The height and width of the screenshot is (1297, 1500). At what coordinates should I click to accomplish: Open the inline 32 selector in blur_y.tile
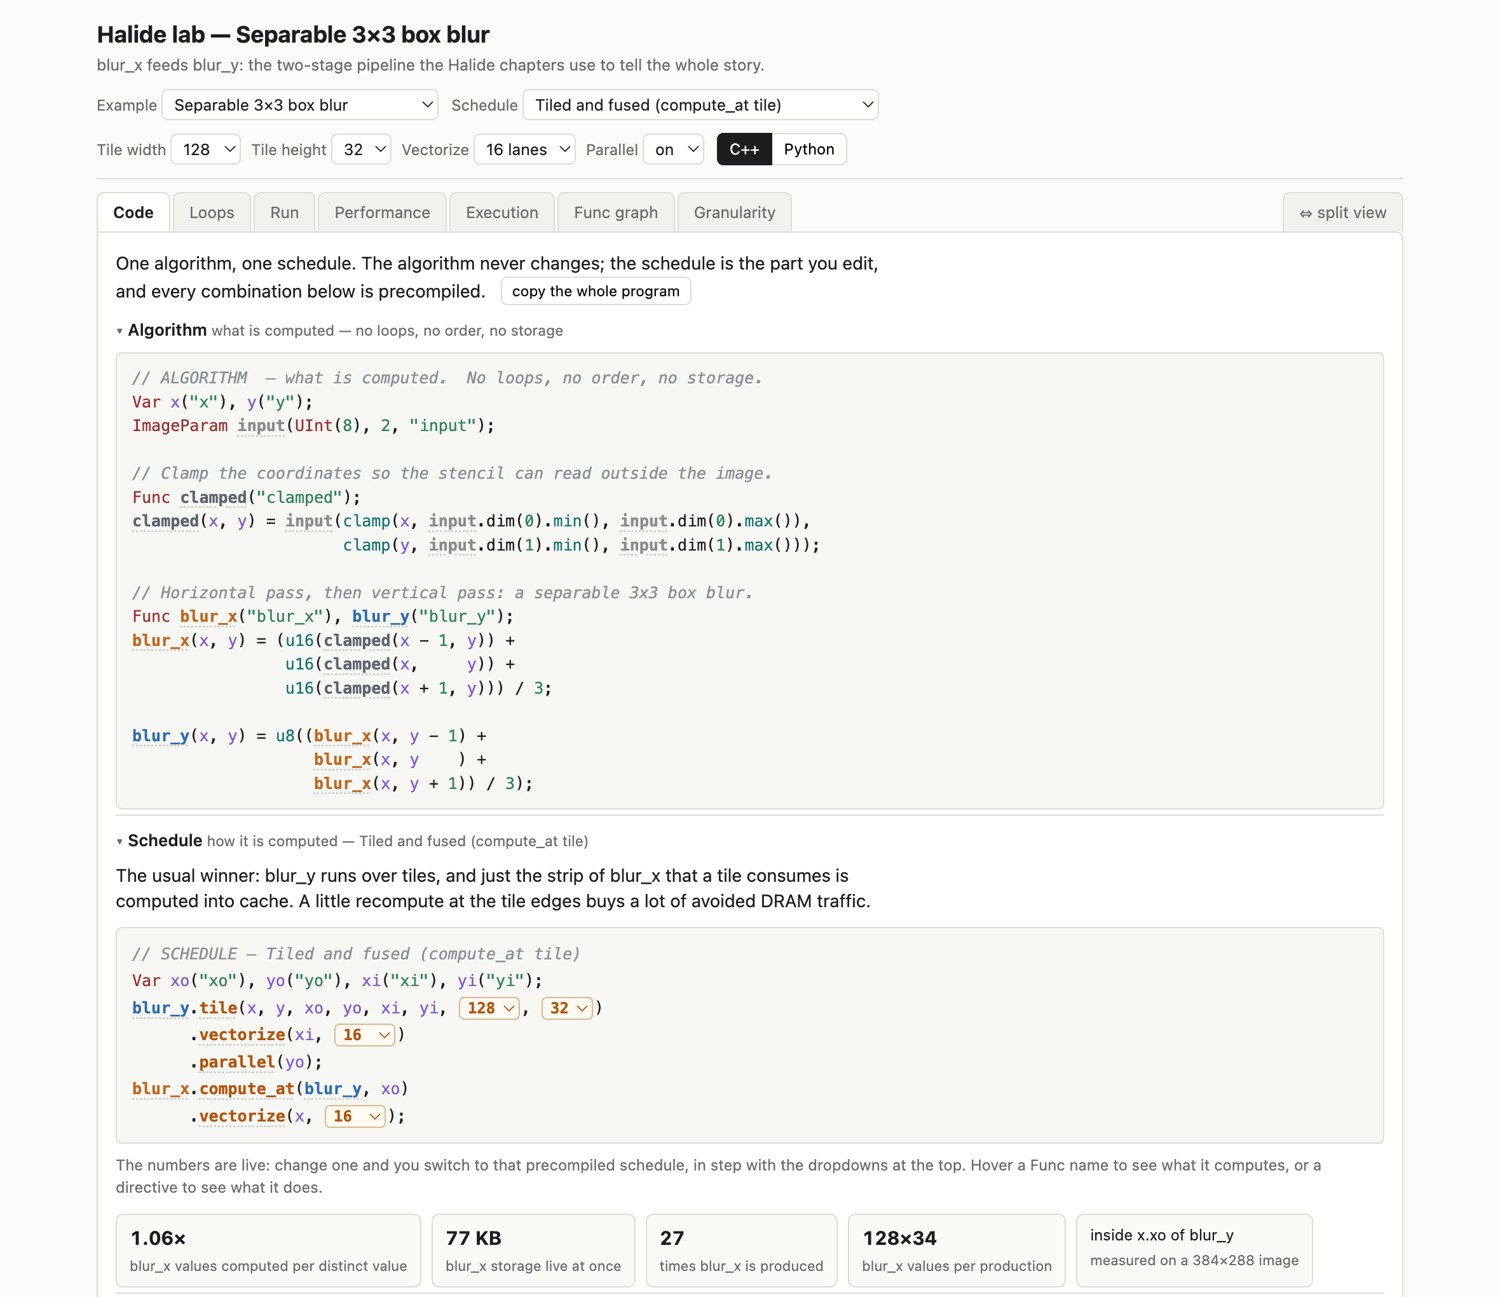(x=567, y=1008)
